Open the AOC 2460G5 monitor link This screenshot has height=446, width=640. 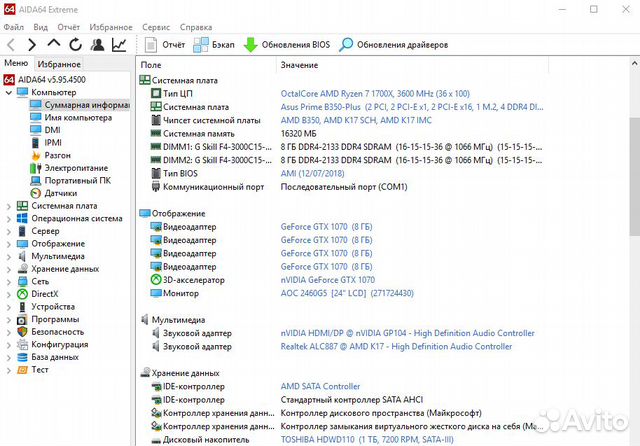click(x=347, y=293)
